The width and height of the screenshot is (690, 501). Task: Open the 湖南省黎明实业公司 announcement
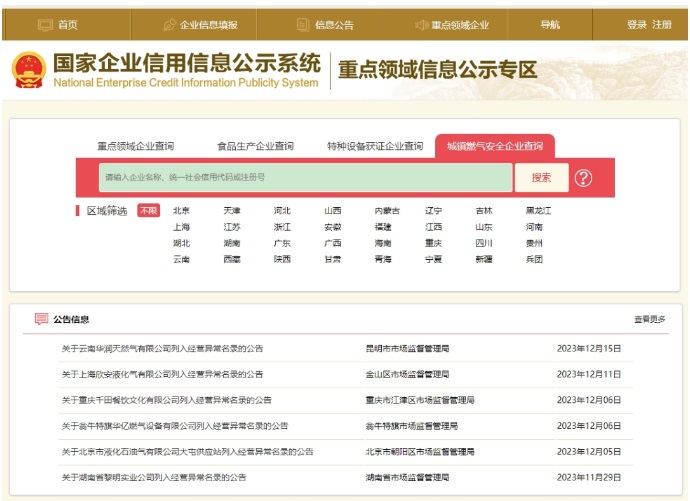point(154,477)
